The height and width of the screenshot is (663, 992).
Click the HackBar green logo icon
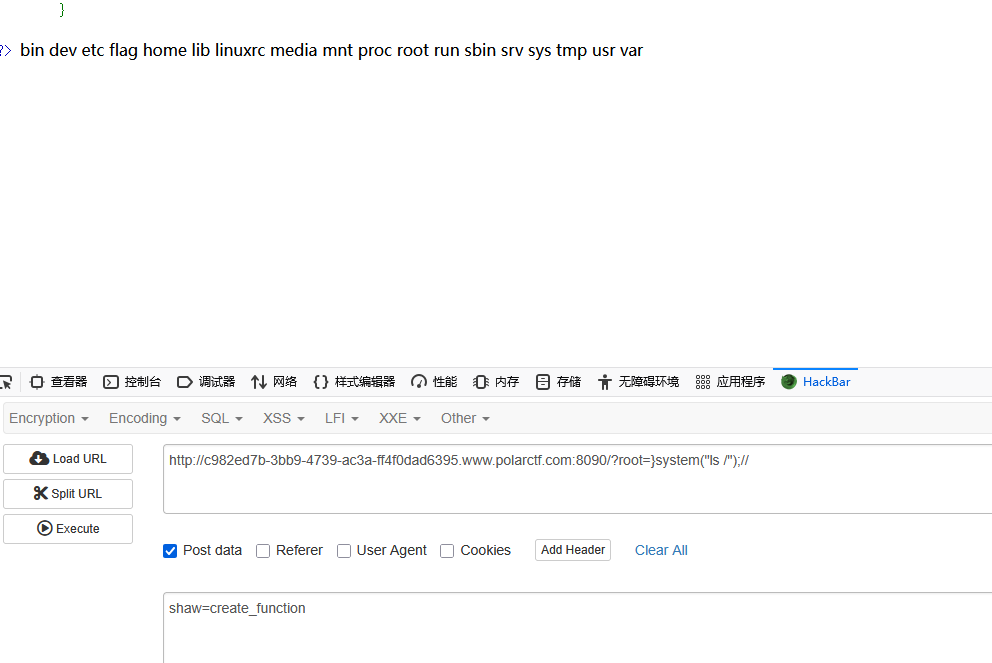788,381
